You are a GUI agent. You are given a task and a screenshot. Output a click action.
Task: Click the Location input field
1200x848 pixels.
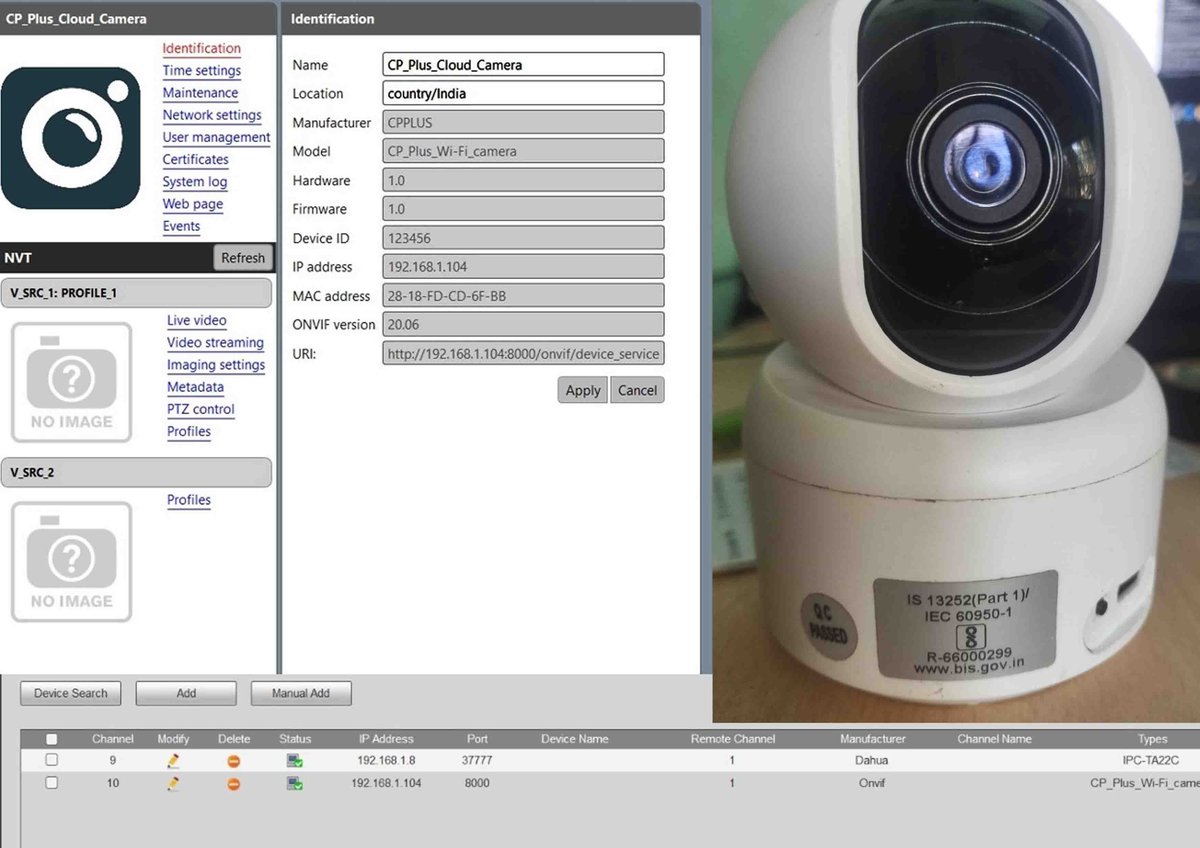523,93
